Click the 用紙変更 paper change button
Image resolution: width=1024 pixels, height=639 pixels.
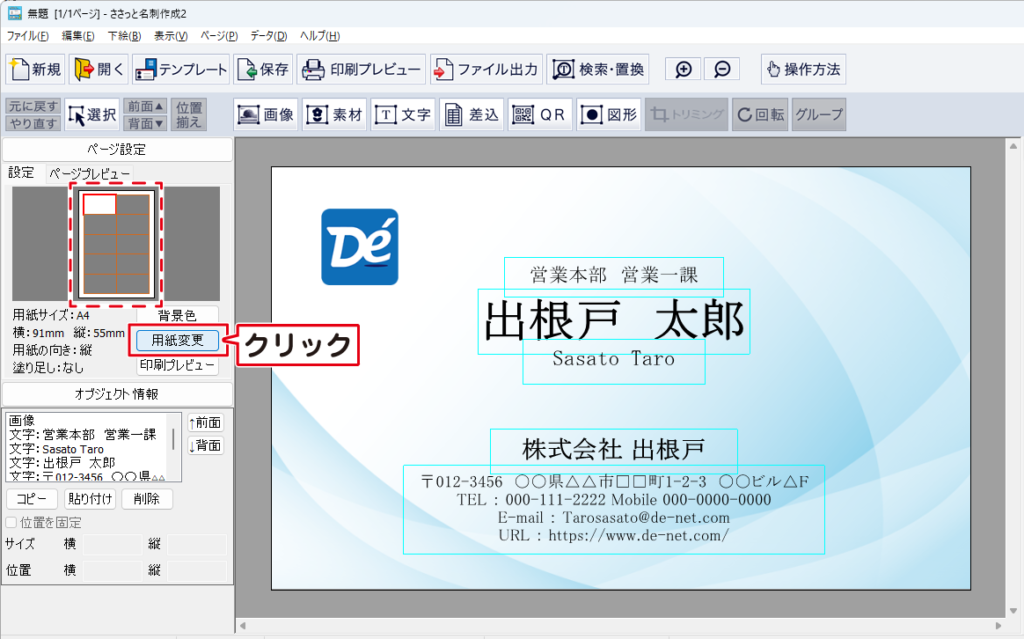click(177, 340)
